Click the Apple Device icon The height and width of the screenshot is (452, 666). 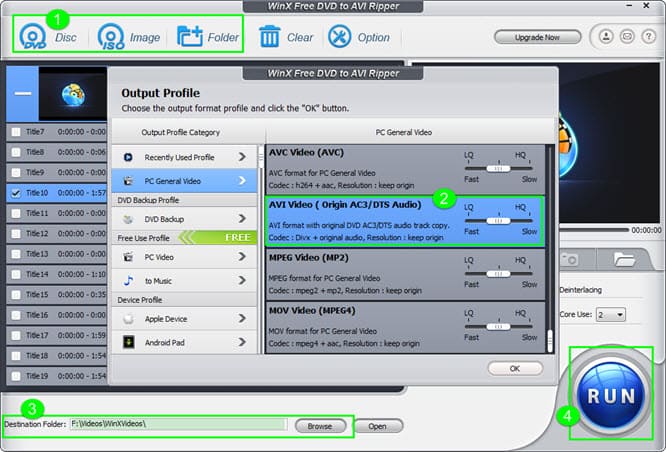pyautogui.click(x=128, y=319)
